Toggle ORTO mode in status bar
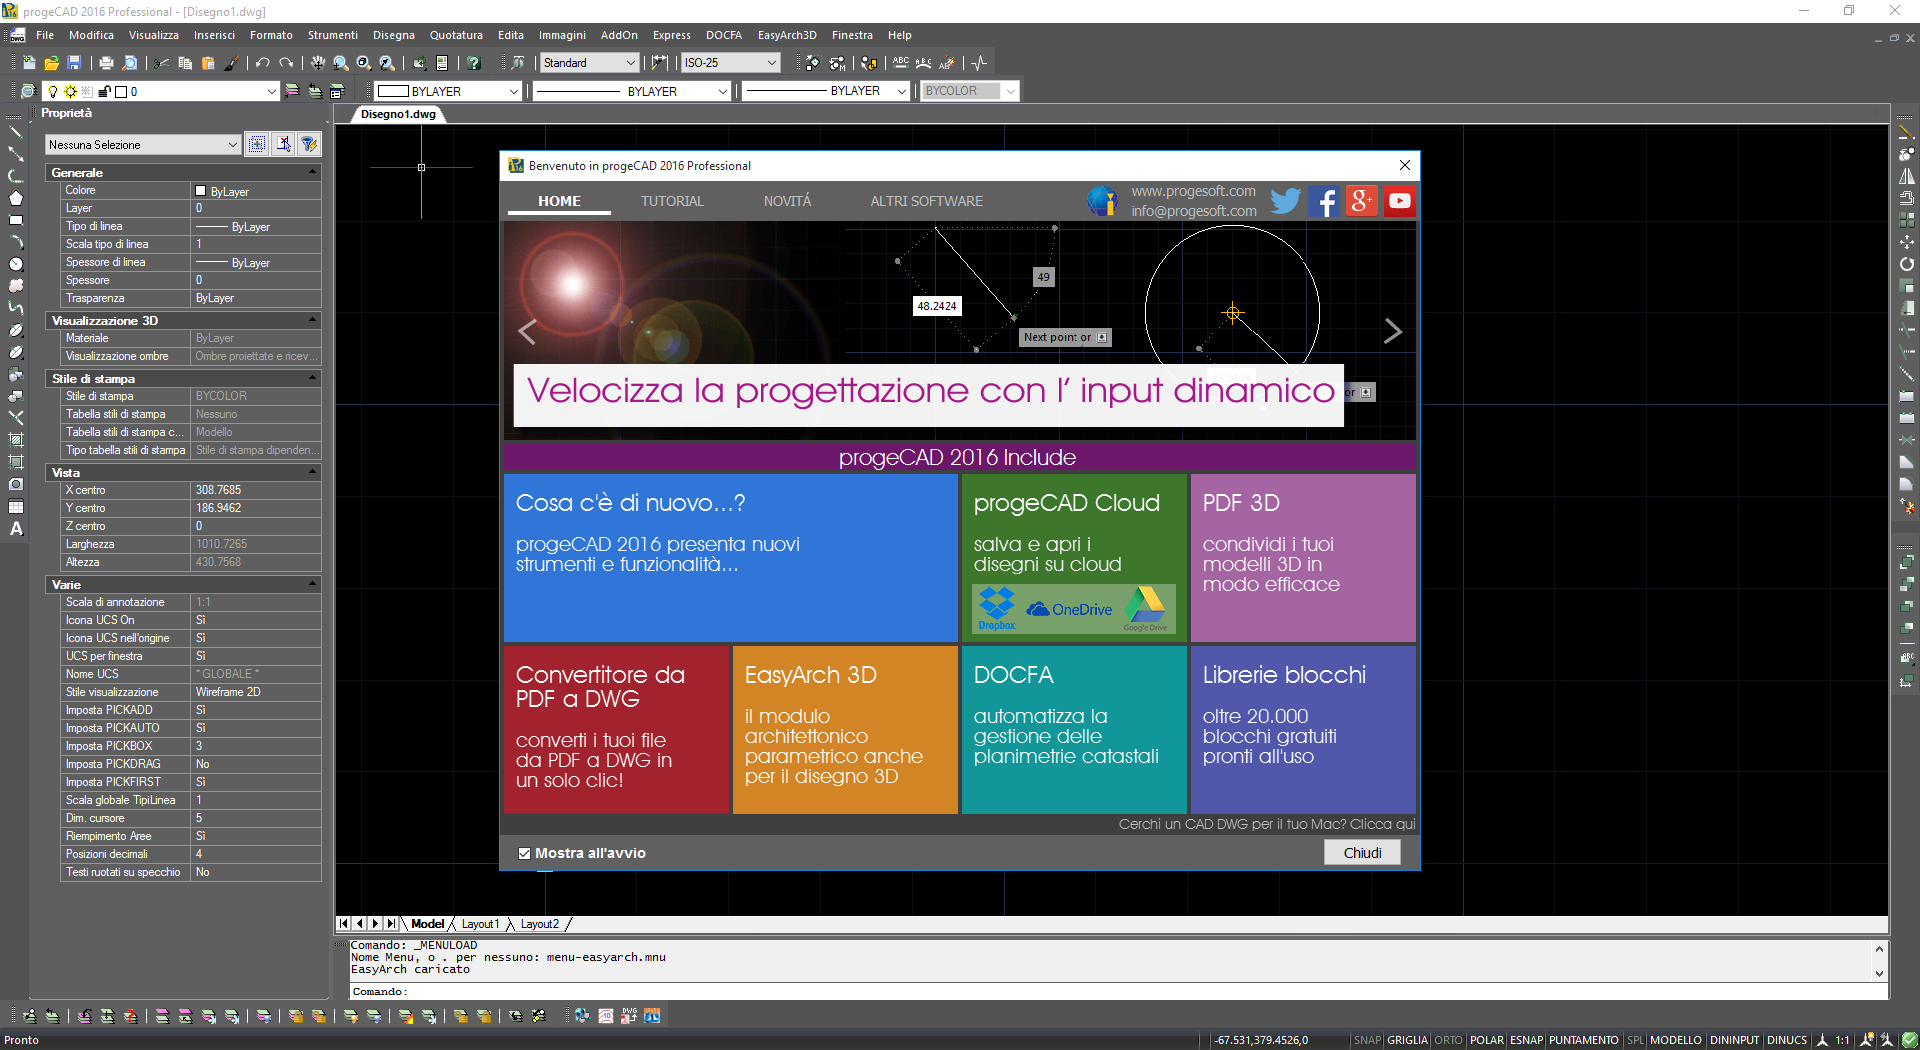The height and width of the screenshot is (1050, 1920). point(1448,1040)
